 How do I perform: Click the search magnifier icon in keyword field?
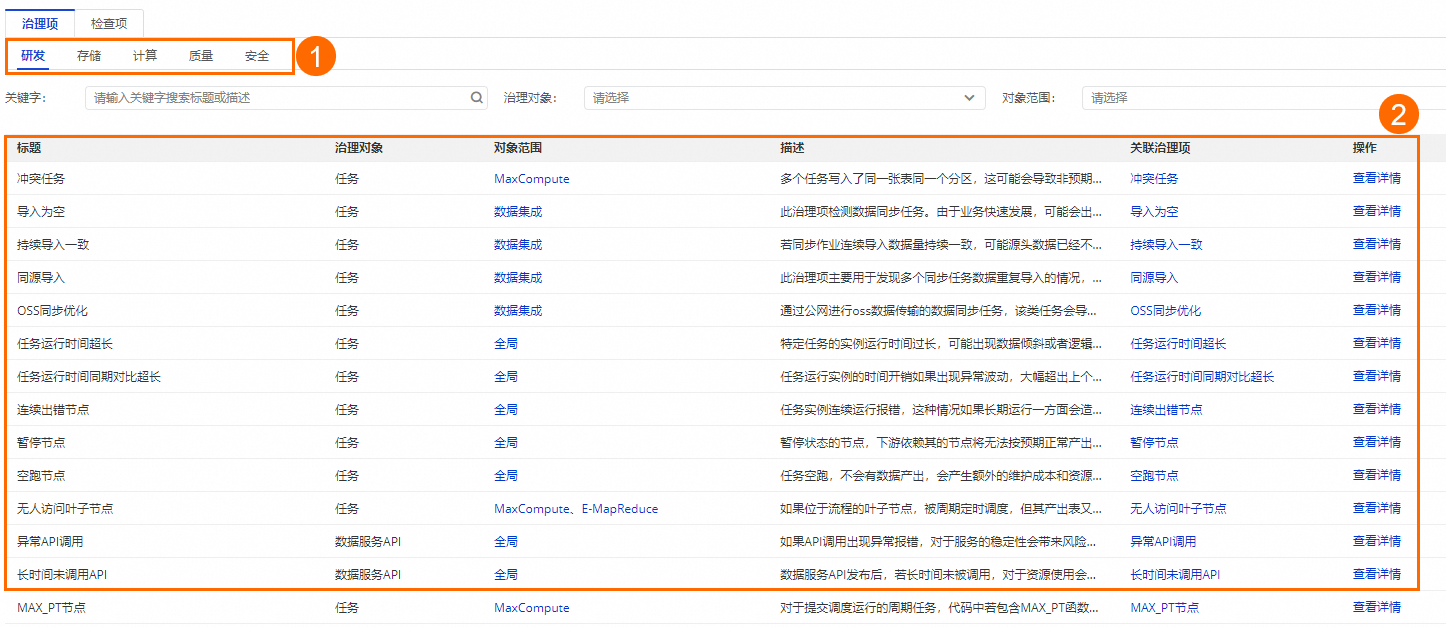477,98
